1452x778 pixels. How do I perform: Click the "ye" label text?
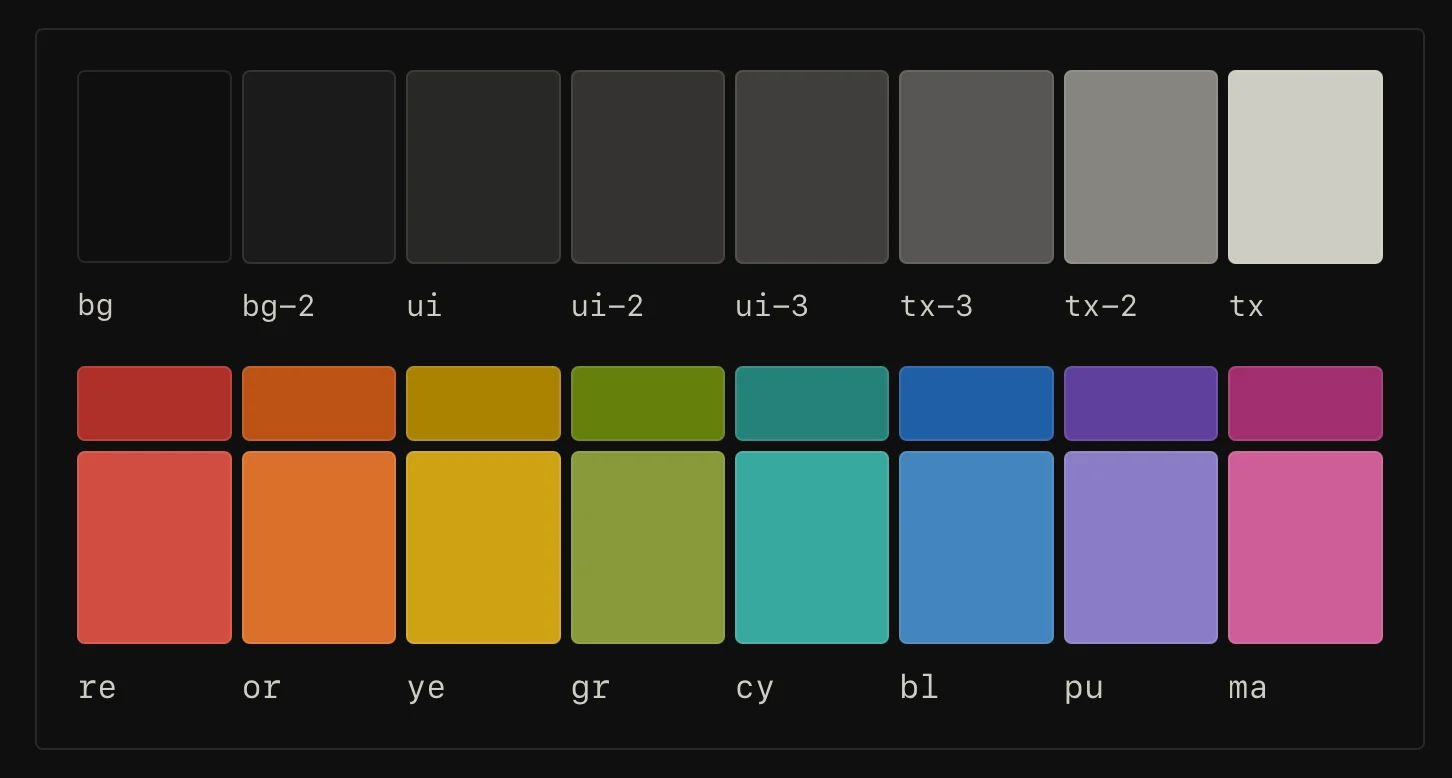click(x=426, y=689)
